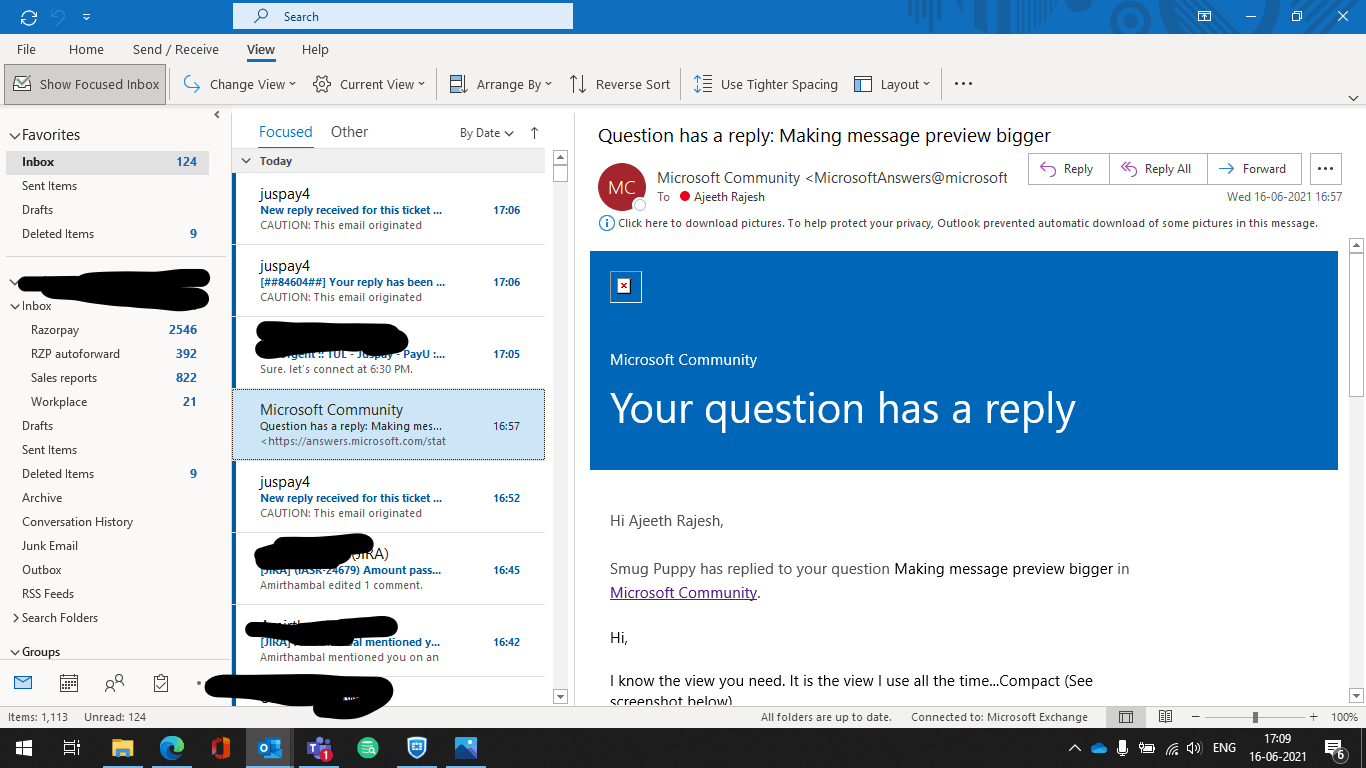Click Reply All in reading pane

point(1158,169)
